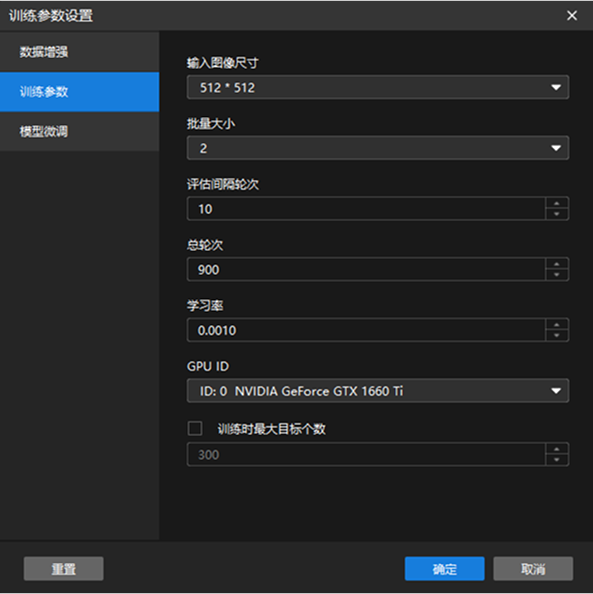Click the 输入图像尺寸 label
Screen dimensions: 593x594
(223, 63)
